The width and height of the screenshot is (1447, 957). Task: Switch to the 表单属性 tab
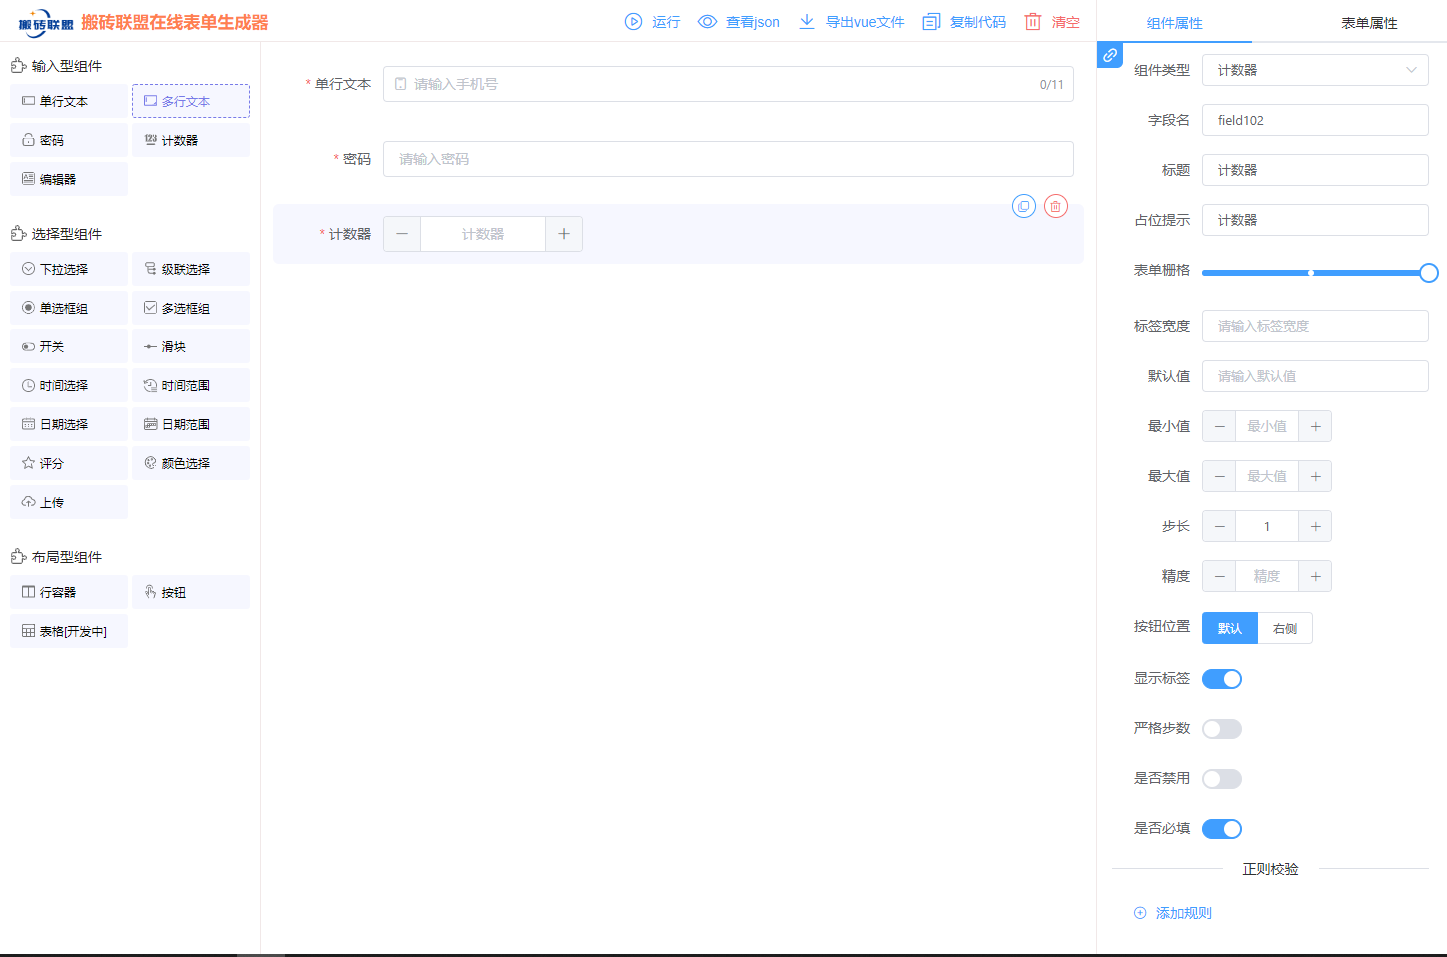pyautogui.click(x=1368, y=21)
